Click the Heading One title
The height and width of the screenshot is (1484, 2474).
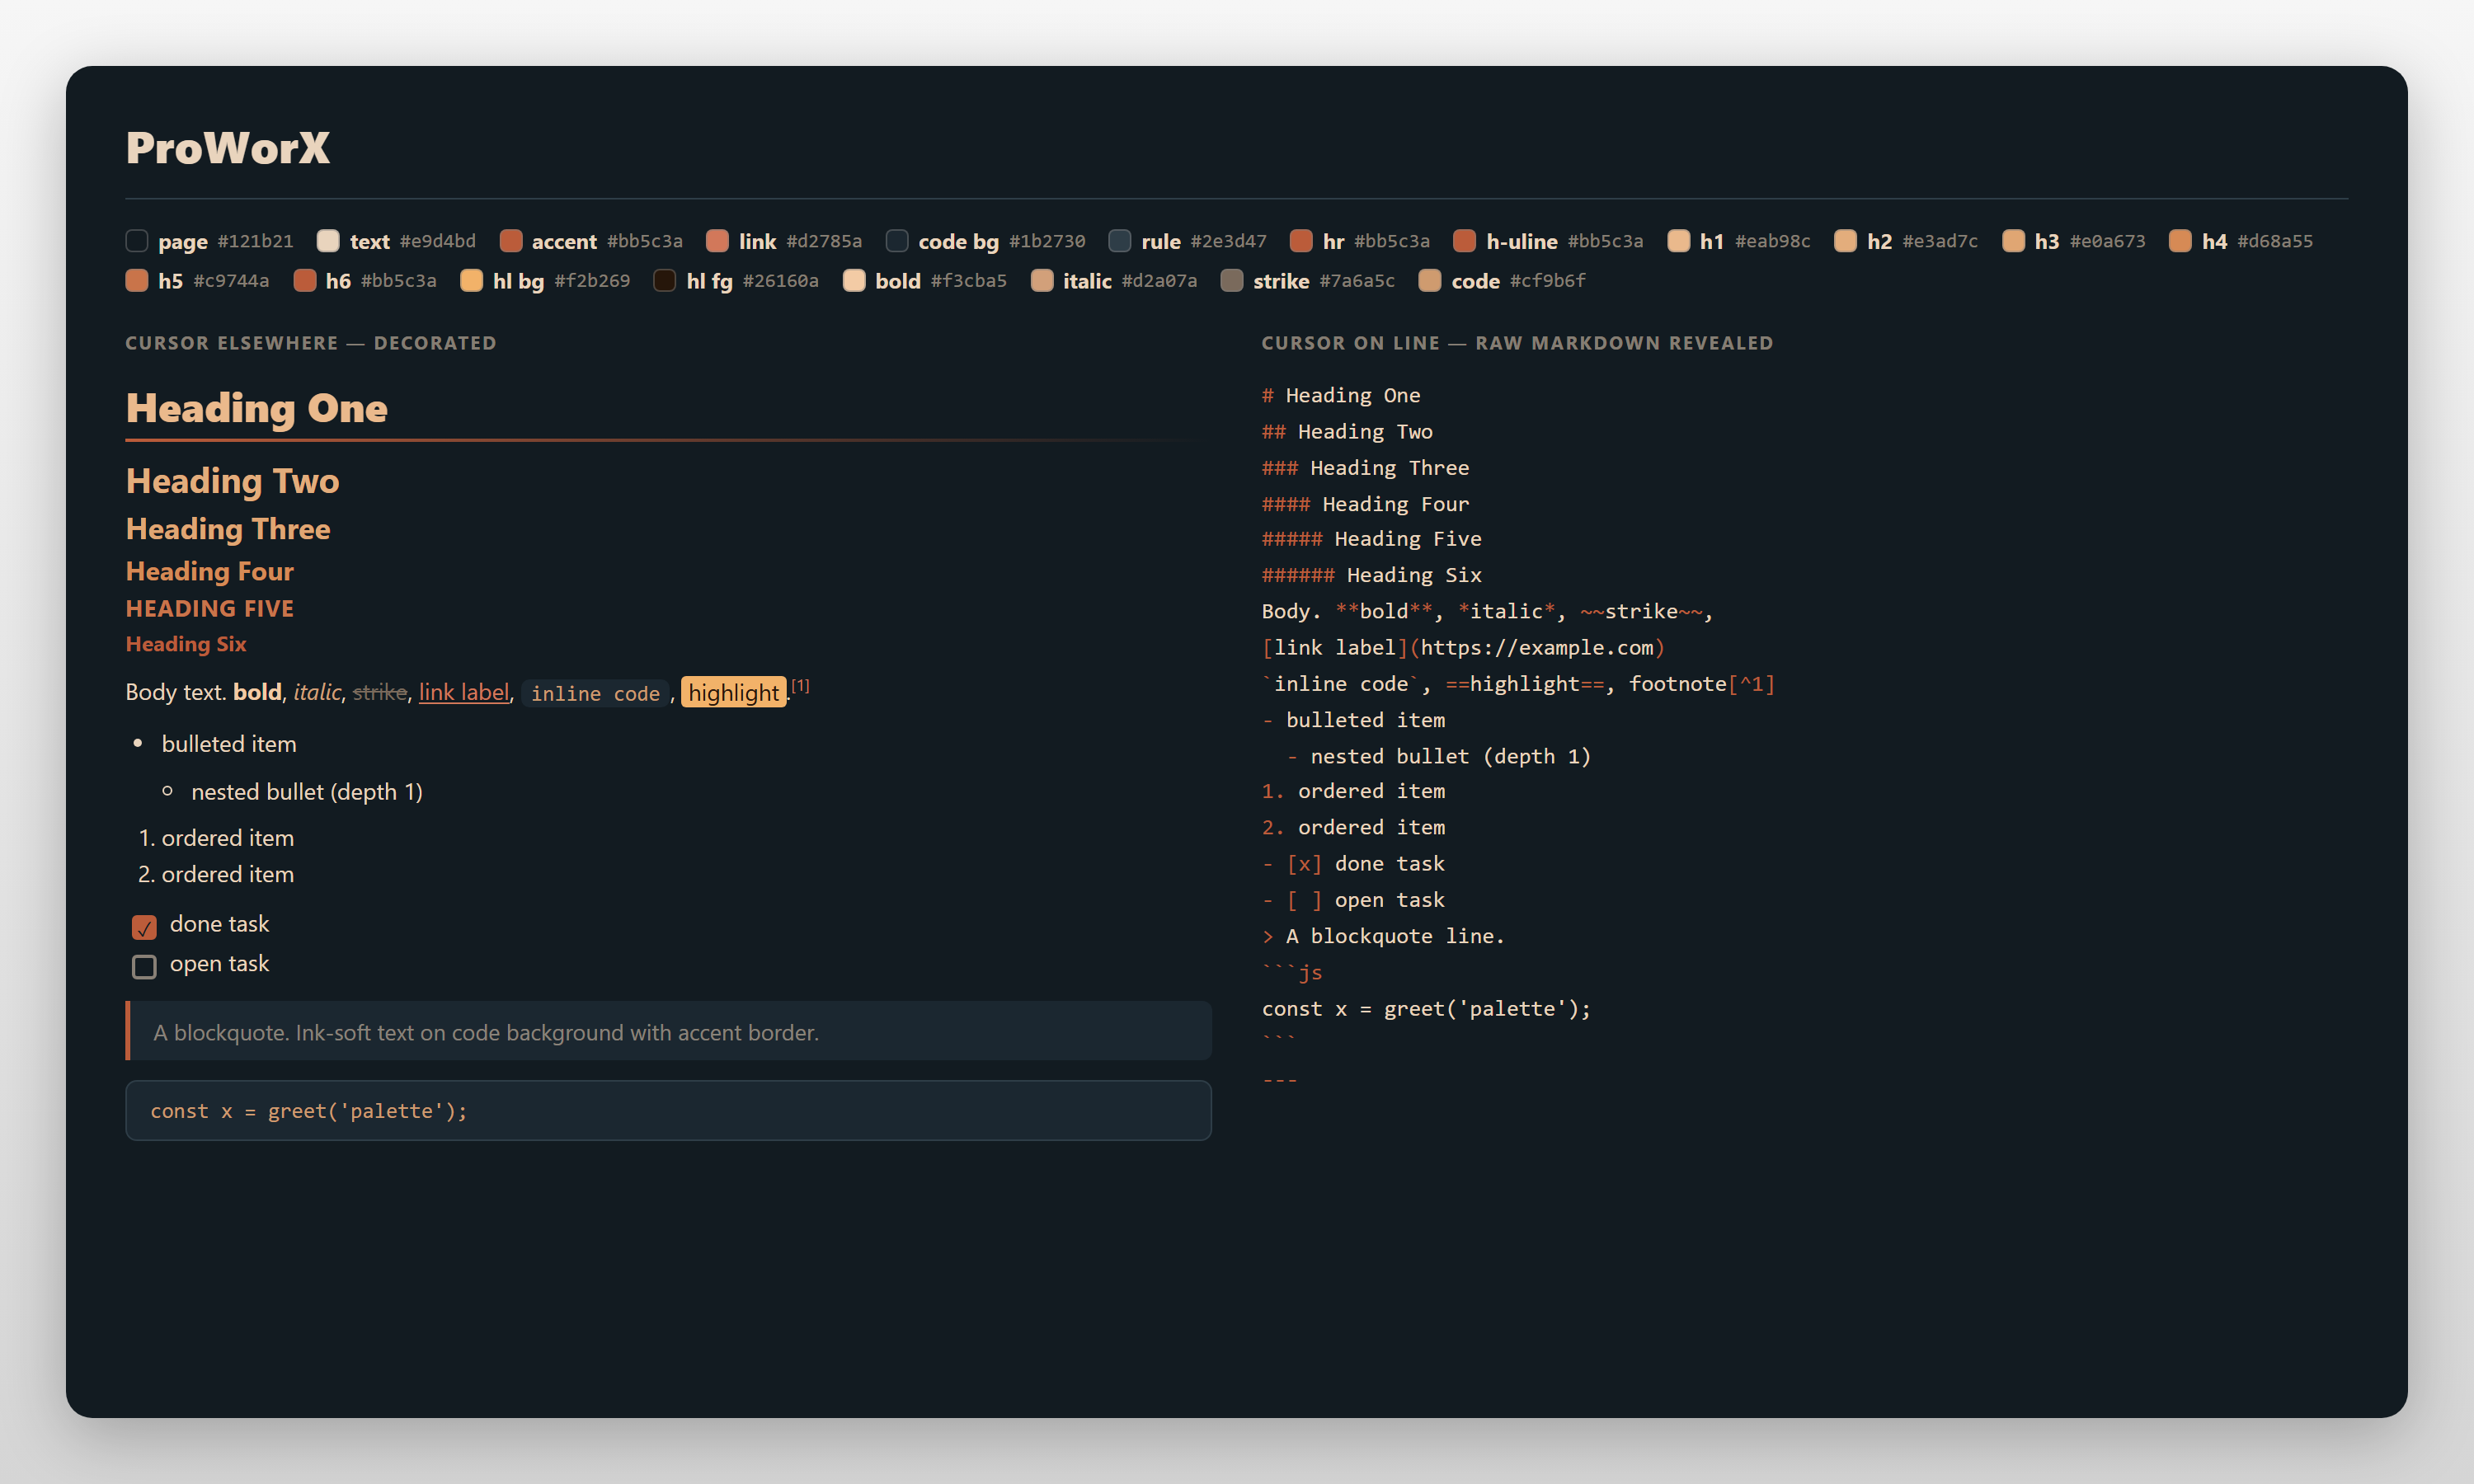coord(257,408)
